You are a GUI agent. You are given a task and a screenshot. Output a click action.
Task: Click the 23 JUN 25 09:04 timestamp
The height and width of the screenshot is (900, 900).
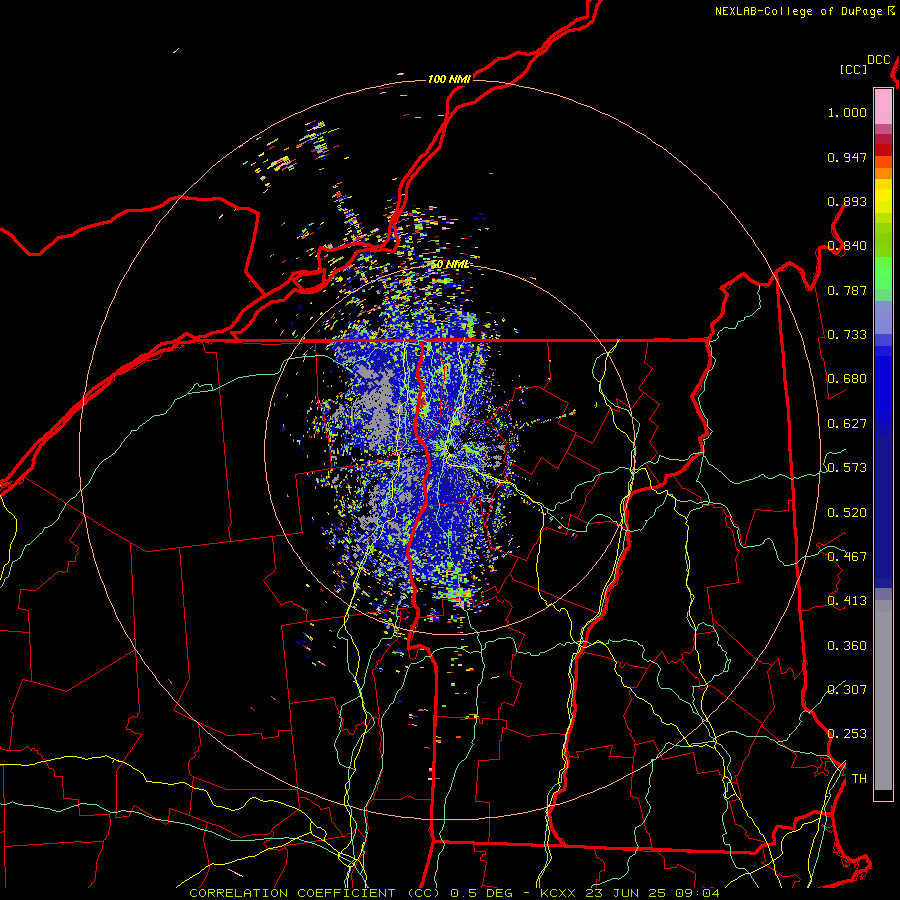click(653, 893)
